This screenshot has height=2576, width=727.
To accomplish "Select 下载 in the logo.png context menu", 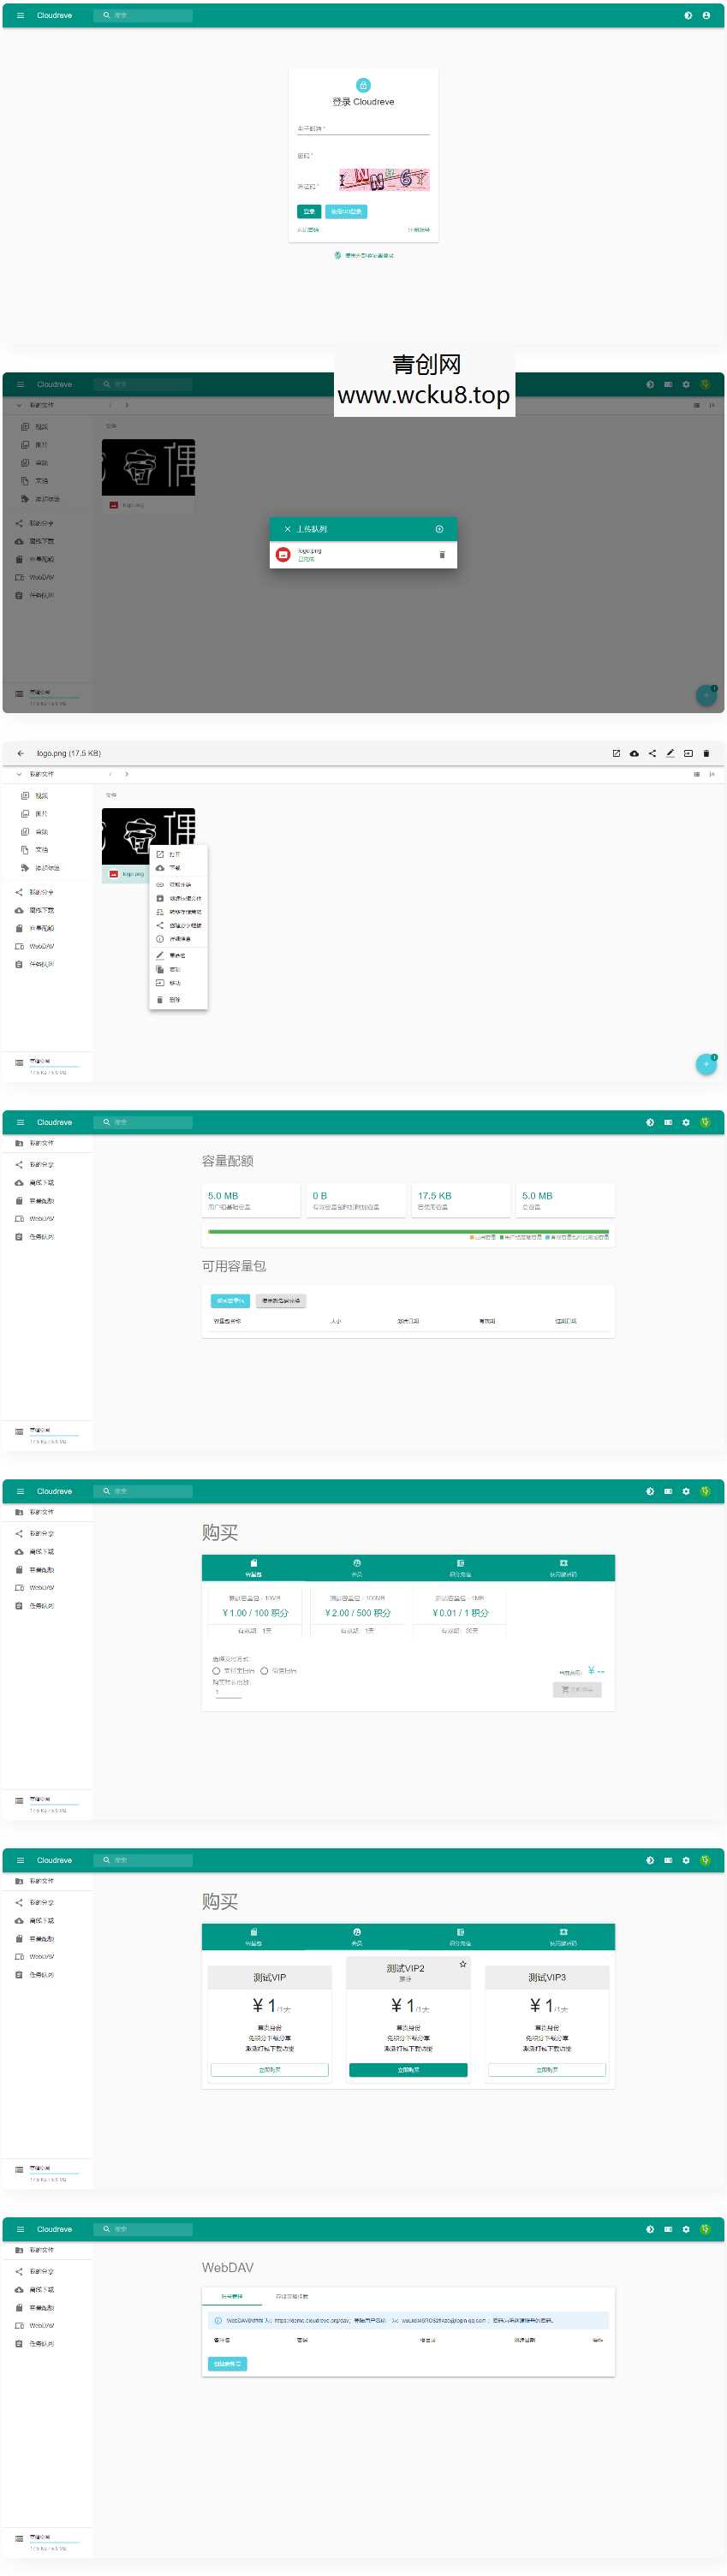I will (178, 868).
